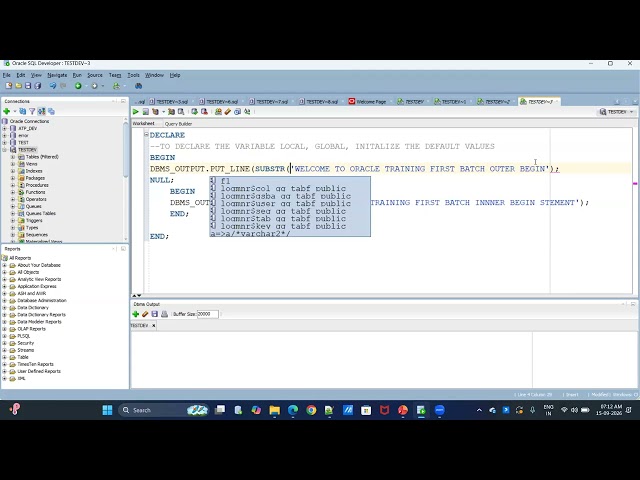
Task: Collapse the TESTDEV connection node
Action: coord(4,150)
